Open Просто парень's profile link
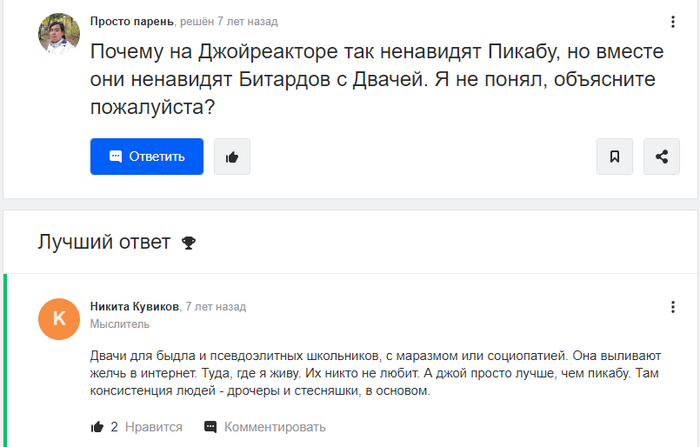This screenshot has height=447, width=700. (131, 21)
